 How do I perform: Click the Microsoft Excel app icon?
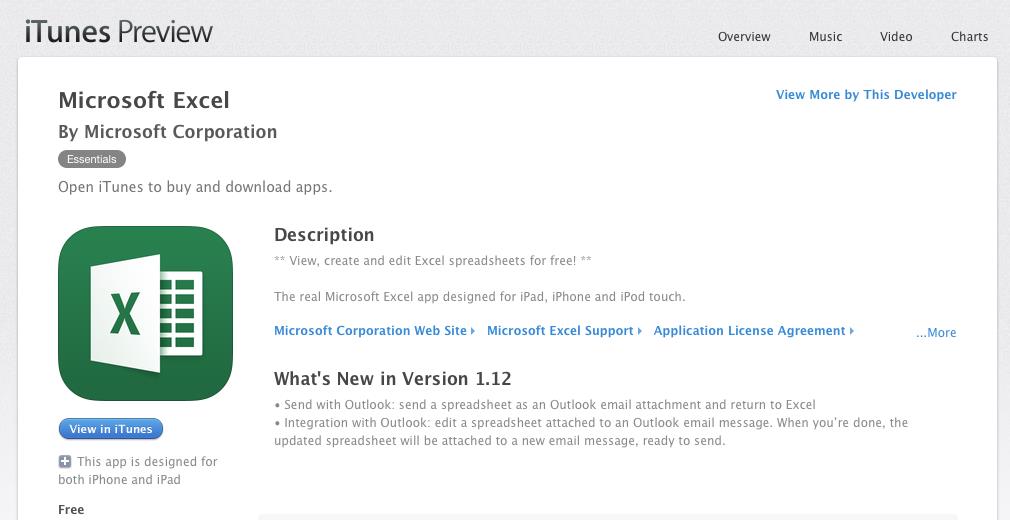coord(146,313)
